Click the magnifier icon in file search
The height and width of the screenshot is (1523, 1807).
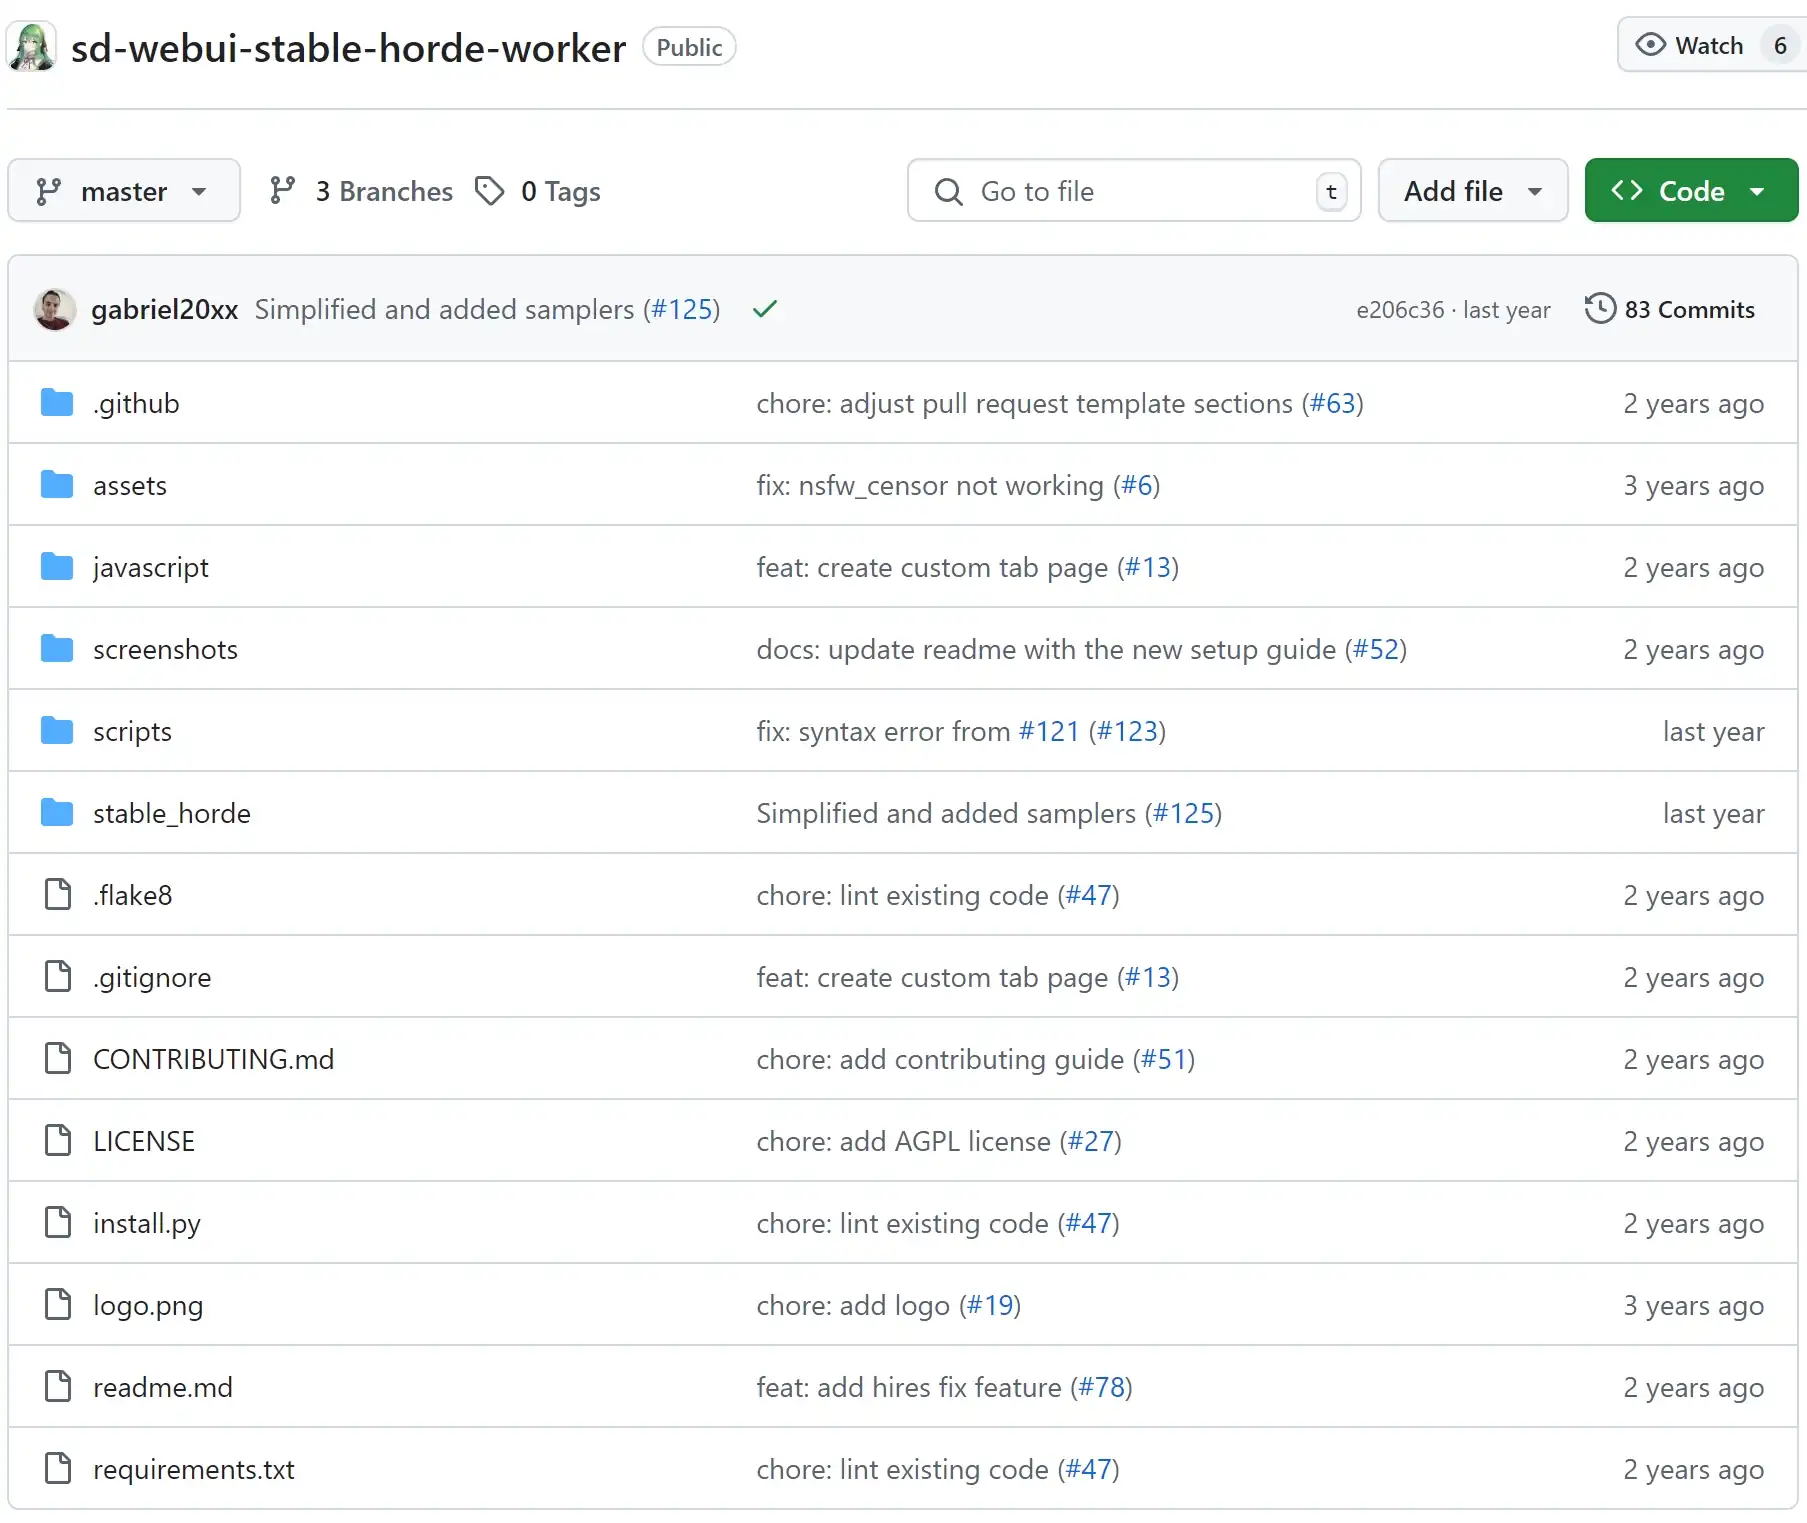tap(948, 191)
